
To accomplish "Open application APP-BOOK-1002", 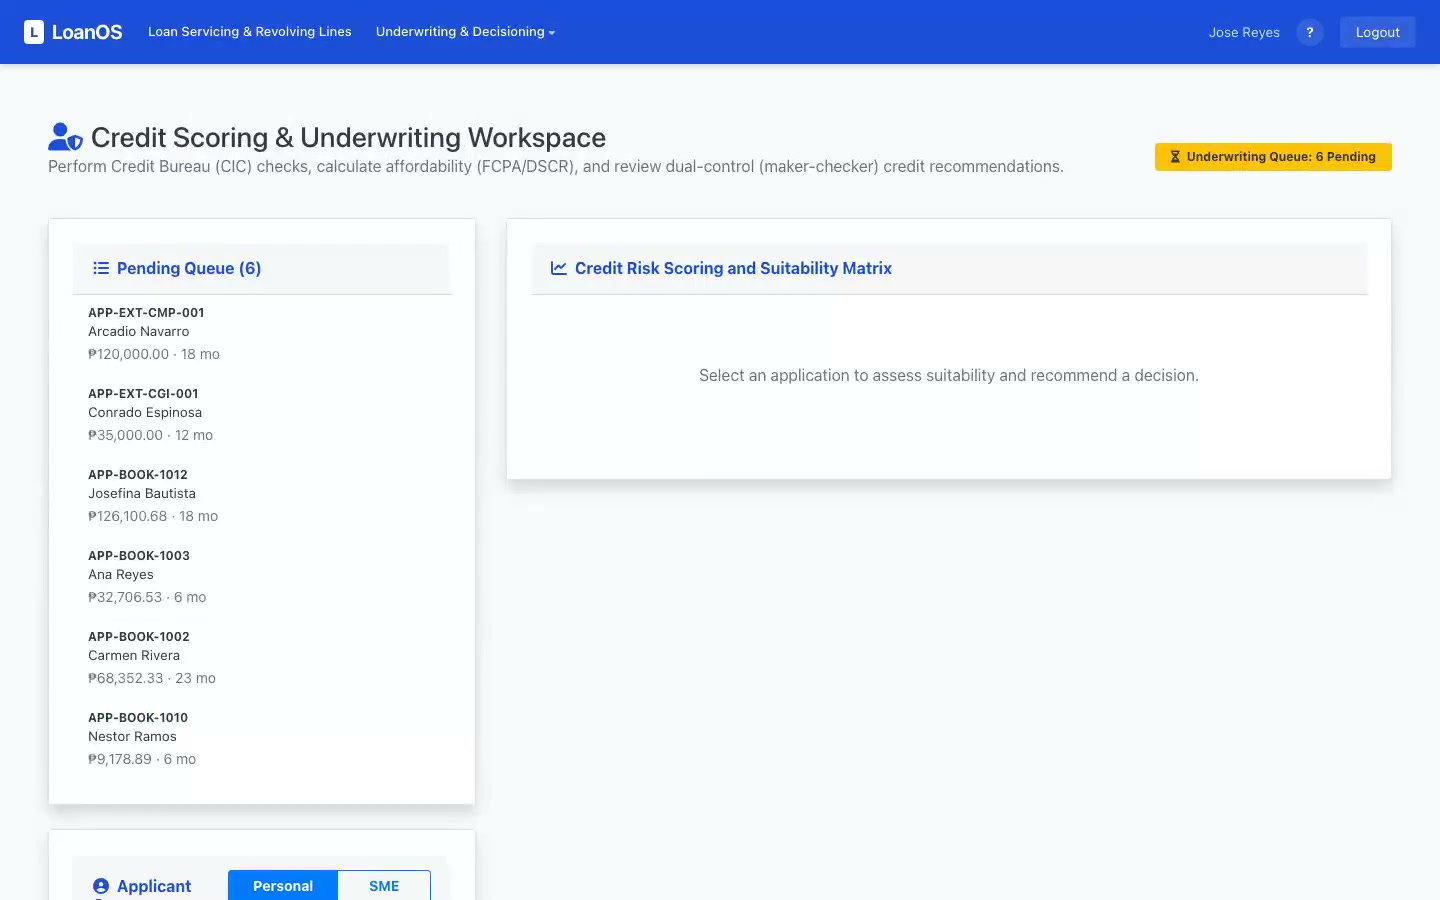I will 139,637.
